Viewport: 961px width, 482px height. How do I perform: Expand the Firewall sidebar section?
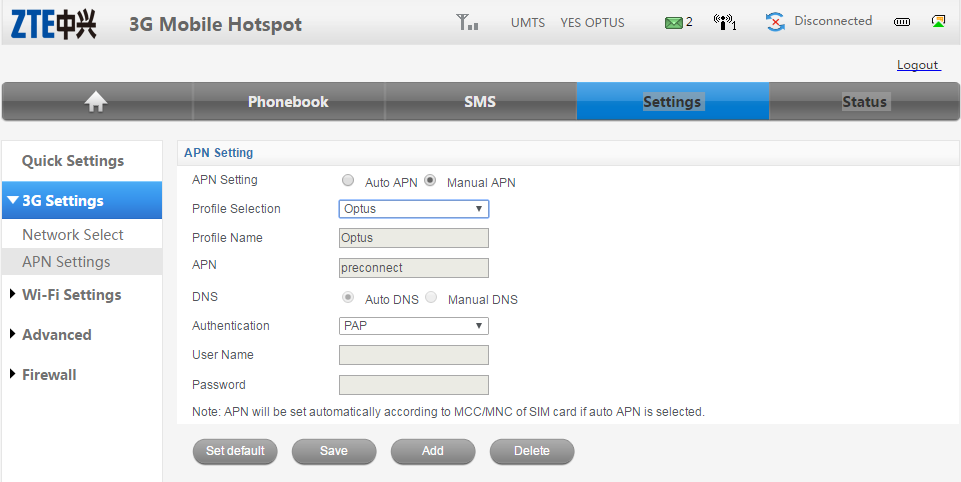click(x=49, y=375)
